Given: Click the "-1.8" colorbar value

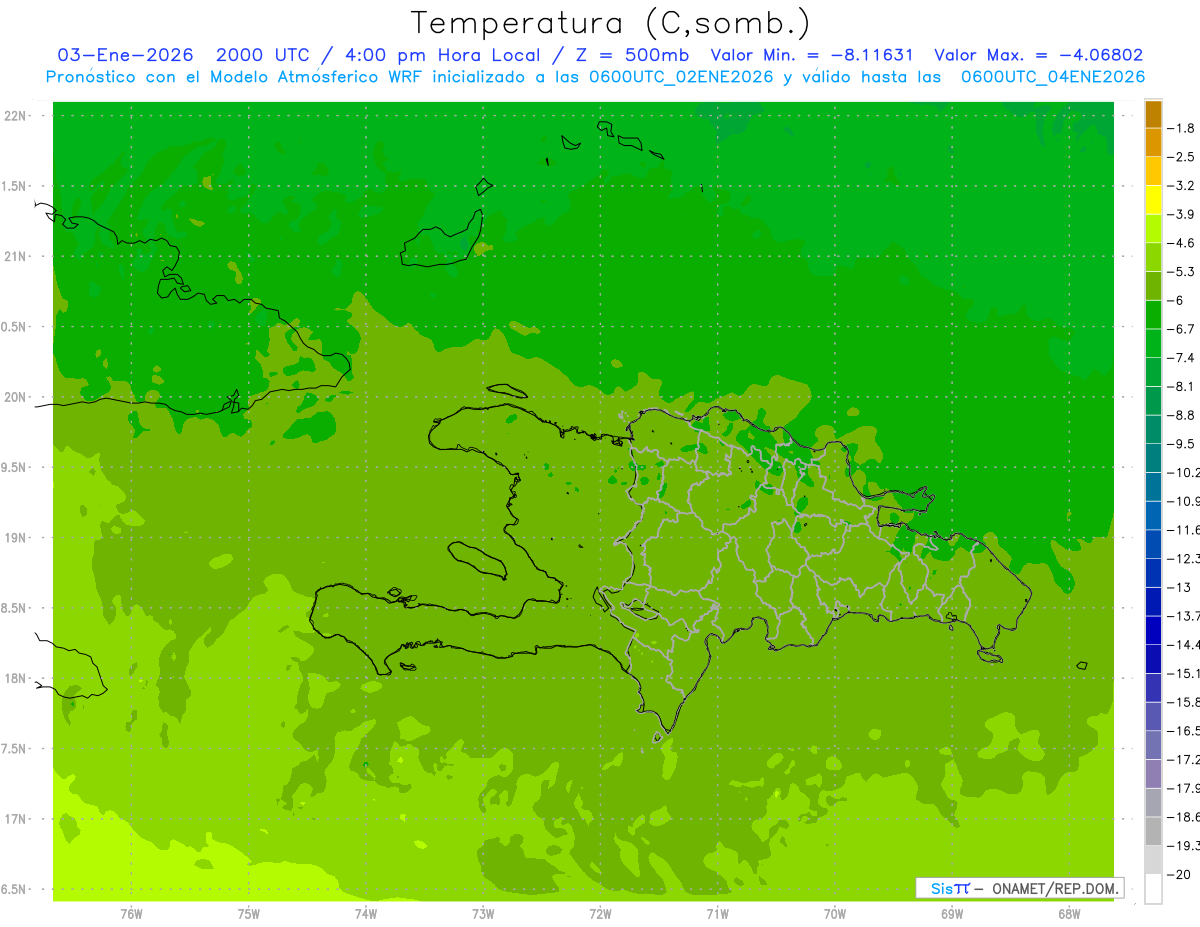Looking at the screenshot, I should tap(1181, 128).
